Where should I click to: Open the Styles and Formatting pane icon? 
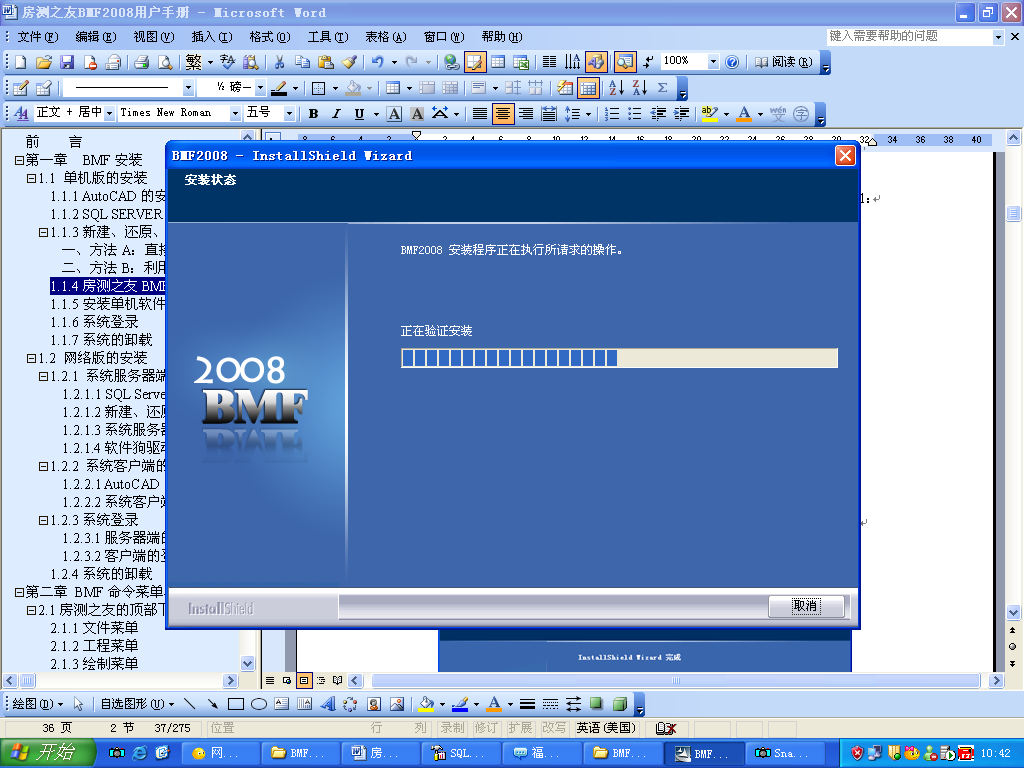pos(22,114)
